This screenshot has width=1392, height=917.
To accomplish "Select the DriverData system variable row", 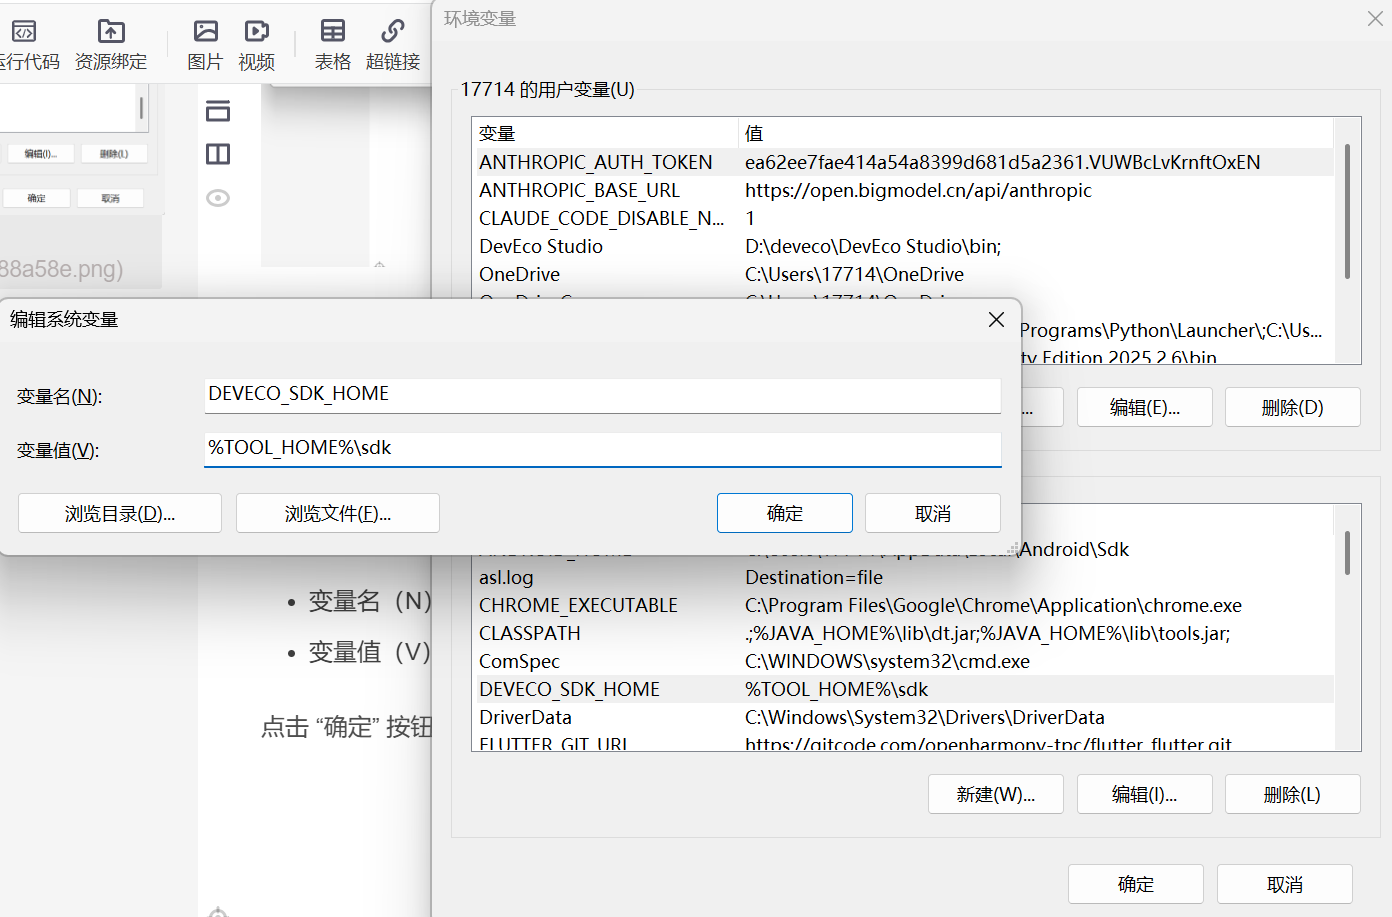I will pos(903,717).
